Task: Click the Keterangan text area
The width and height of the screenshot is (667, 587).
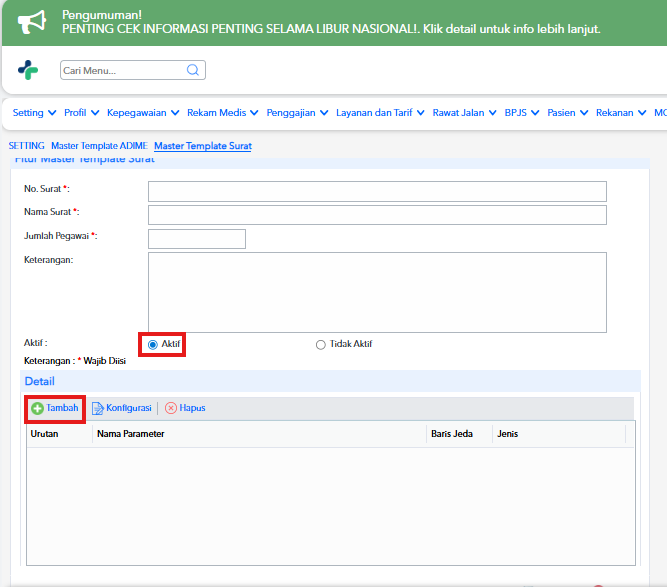Action: [377, 293]
